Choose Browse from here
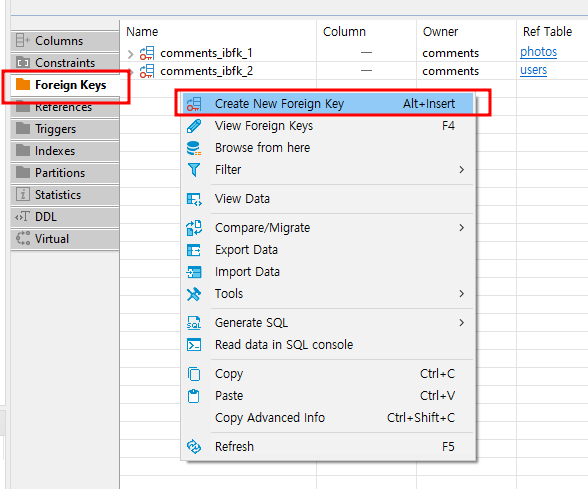Screen dimensions: 588x489 [x=328, y=148]
